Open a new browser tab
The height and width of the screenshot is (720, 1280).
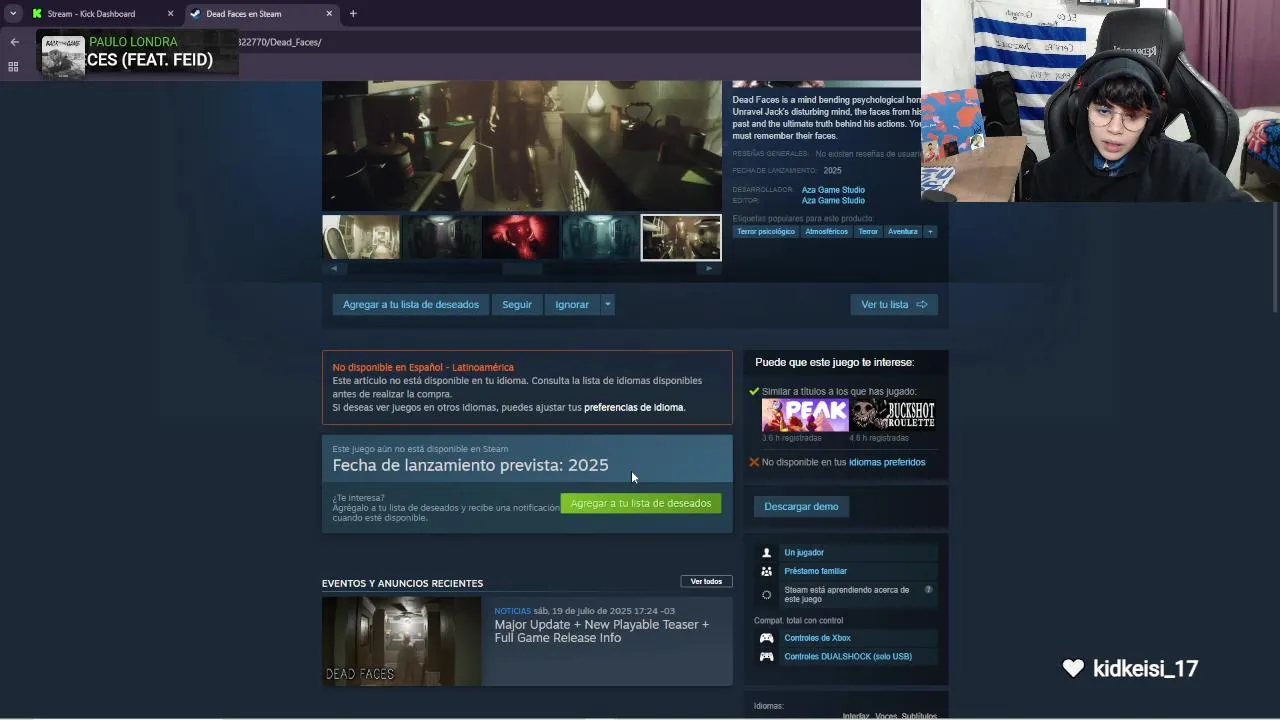pos(353,14)
